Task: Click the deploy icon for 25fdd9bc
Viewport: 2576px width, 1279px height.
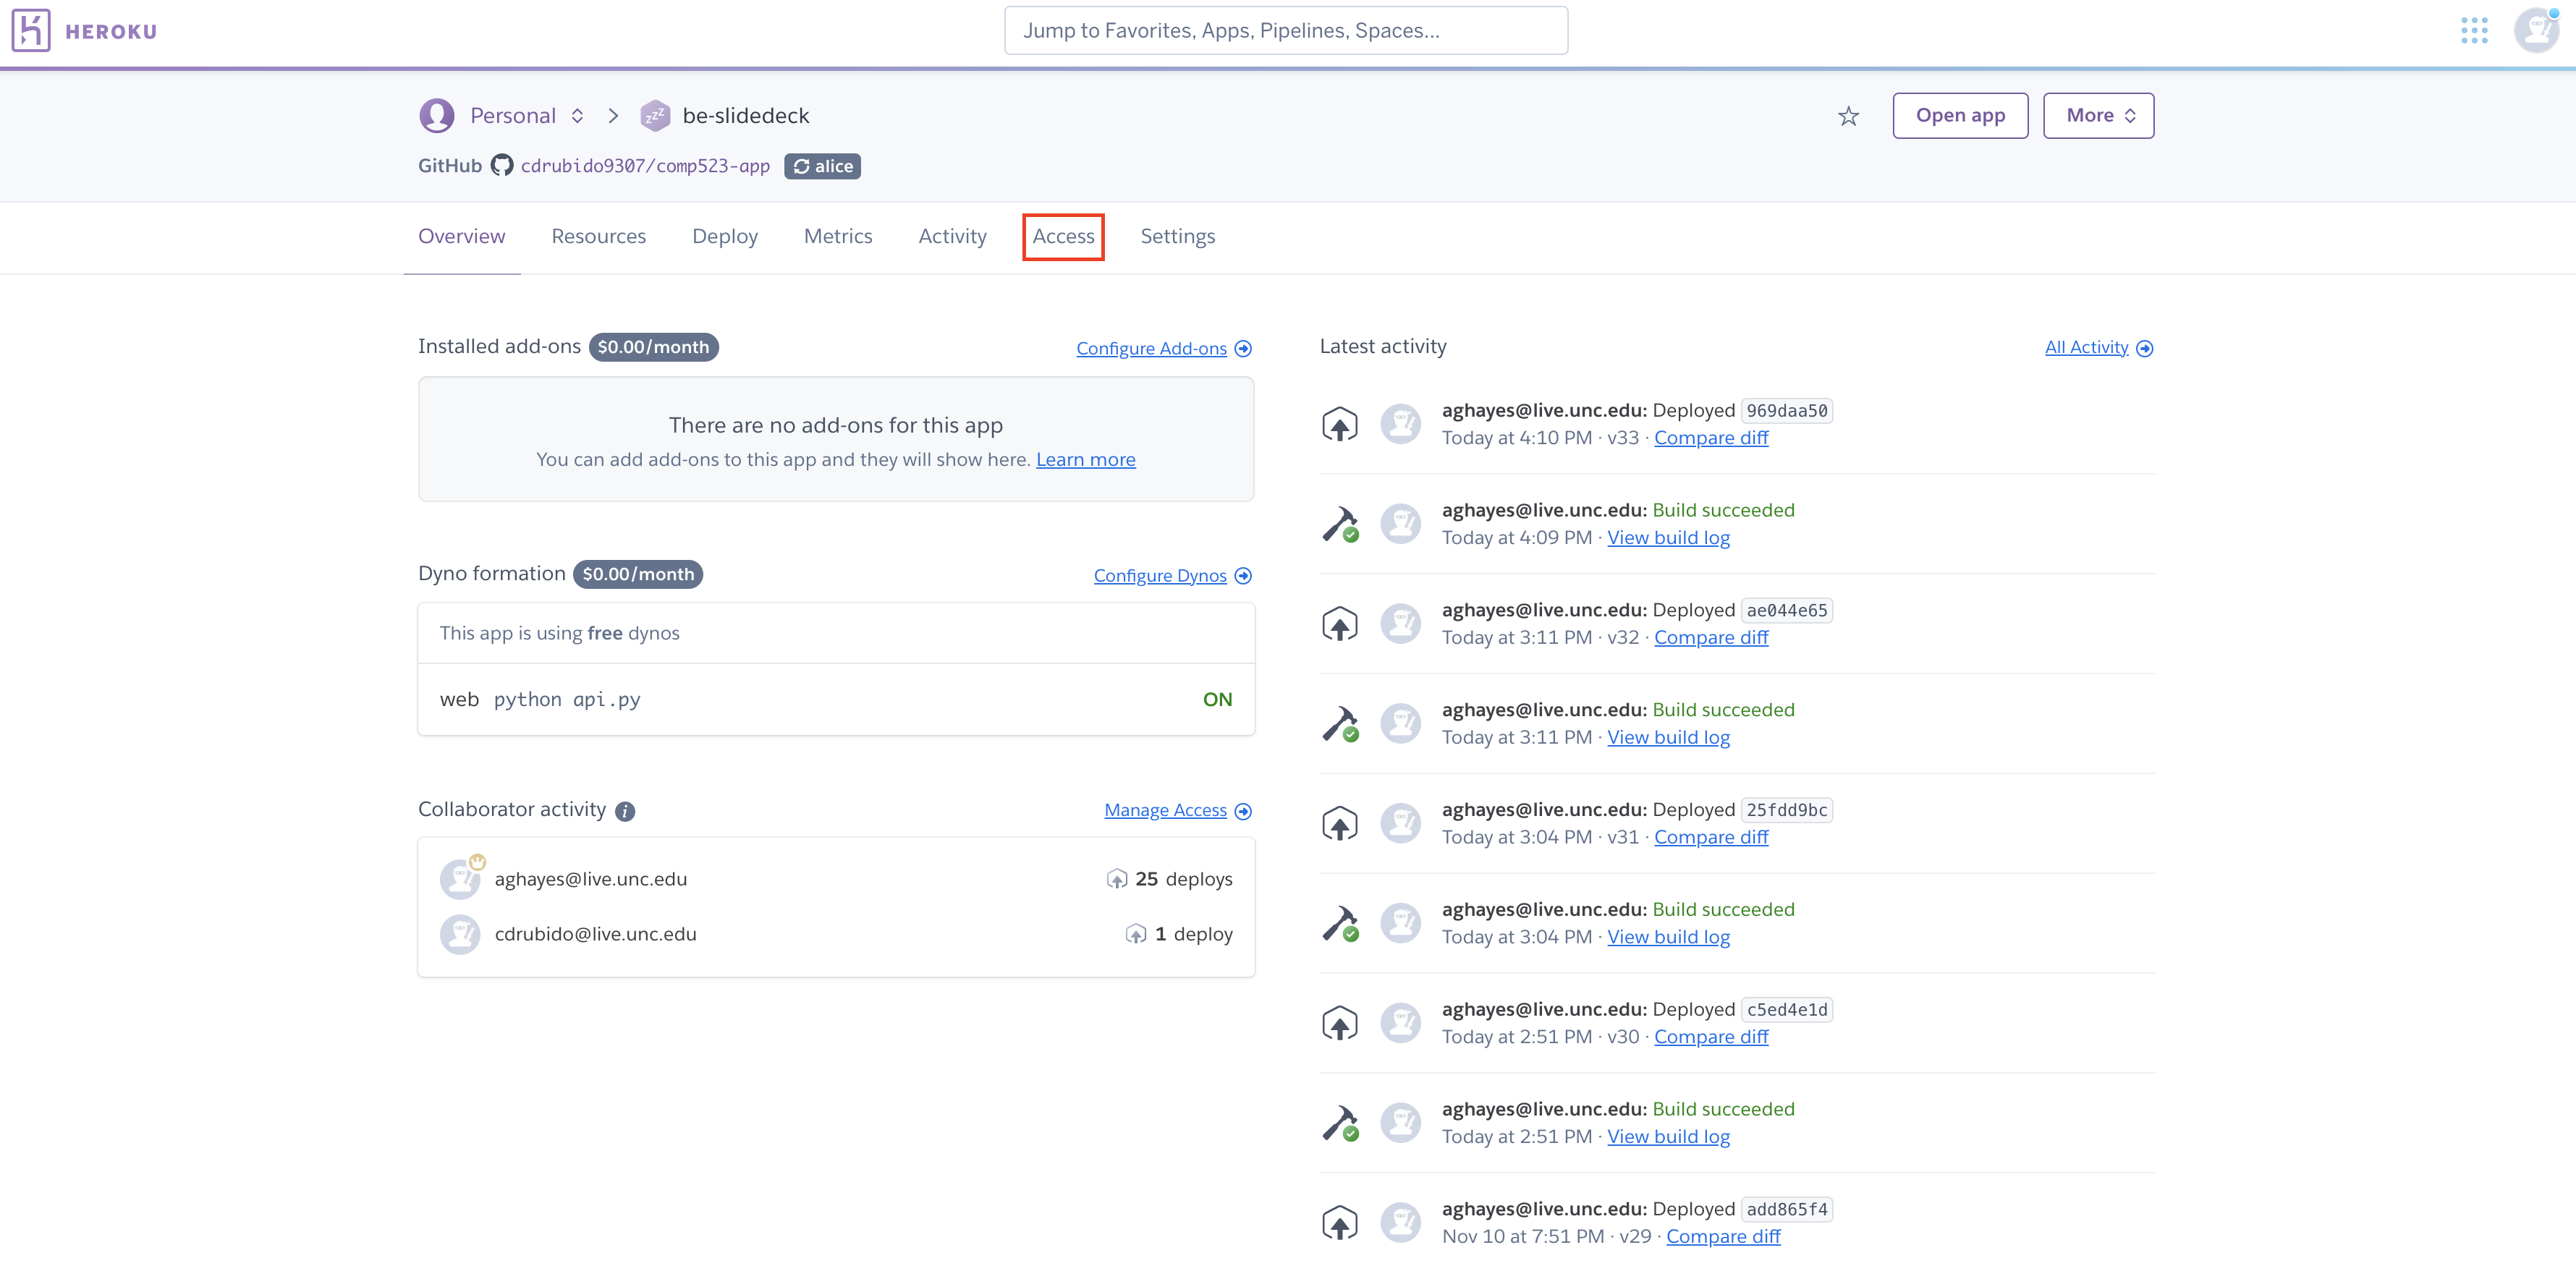Action: (1340, 824)
